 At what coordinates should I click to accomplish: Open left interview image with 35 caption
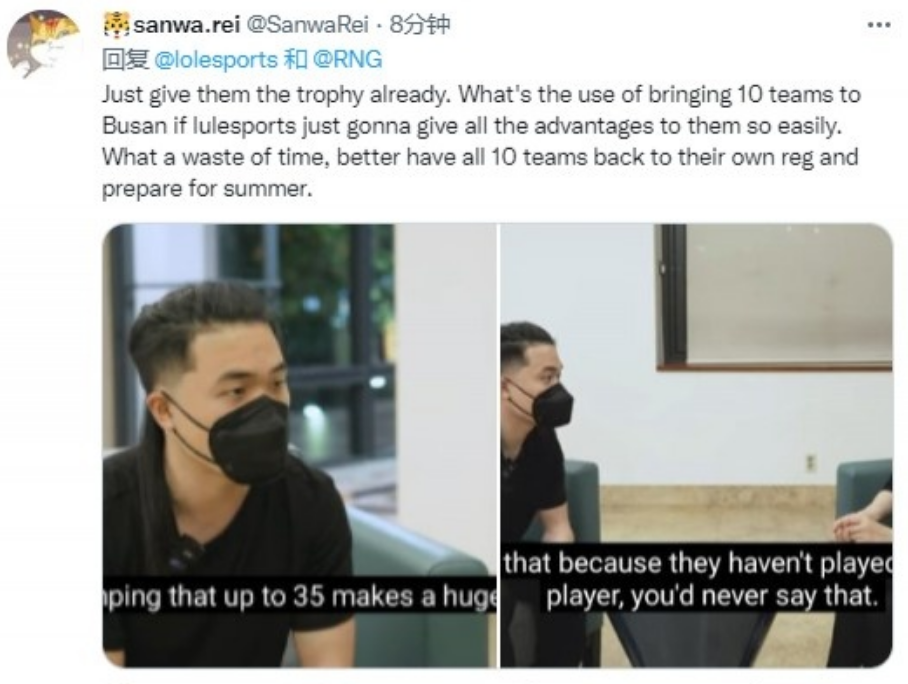299,445
